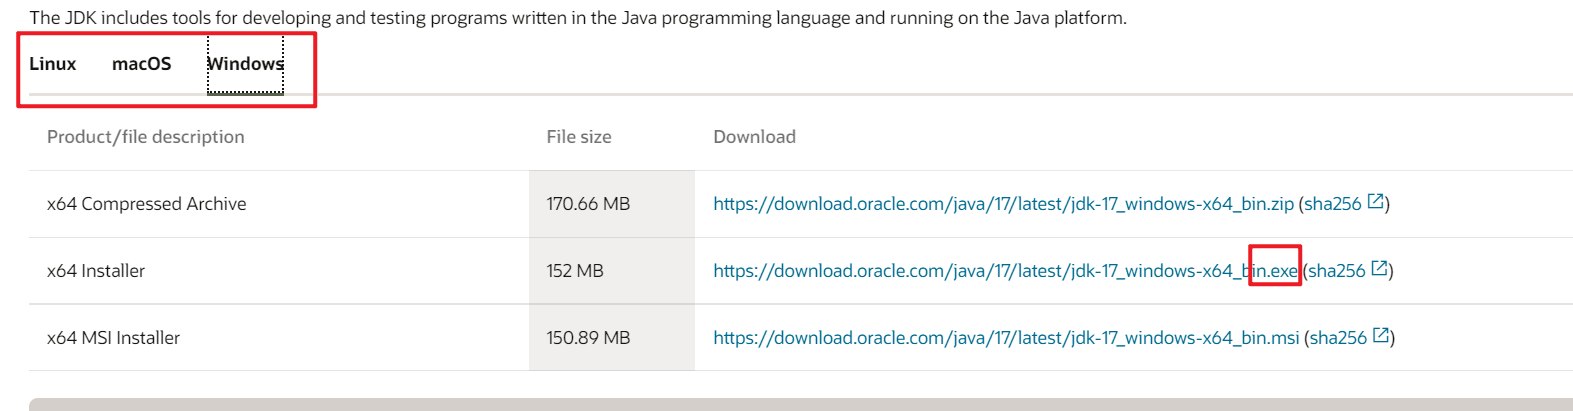Click the horizontal scrollbar below the table

[800, 404]
